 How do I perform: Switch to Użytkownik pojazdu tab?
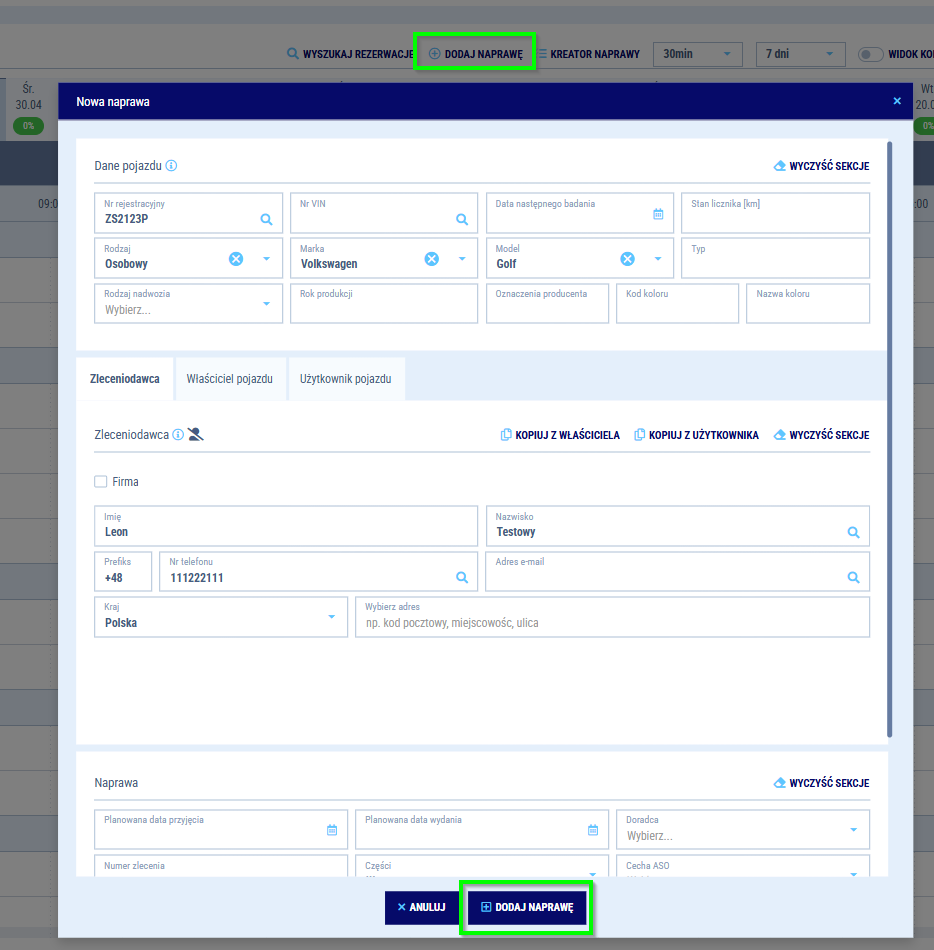(x=346, y=380)
